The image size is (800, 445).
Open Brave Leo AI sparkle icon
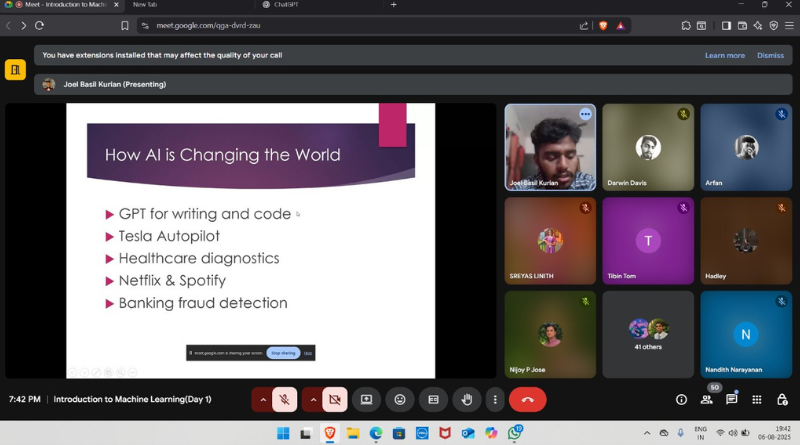758,26
